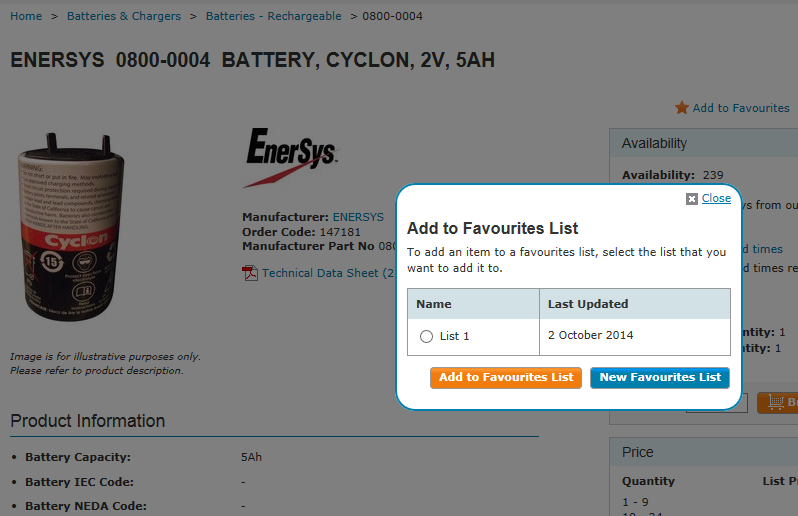The width and height of the screenshot is (798, 516).
Task: Click the EnerSys manufacturer logo
Action: (291, 157)
